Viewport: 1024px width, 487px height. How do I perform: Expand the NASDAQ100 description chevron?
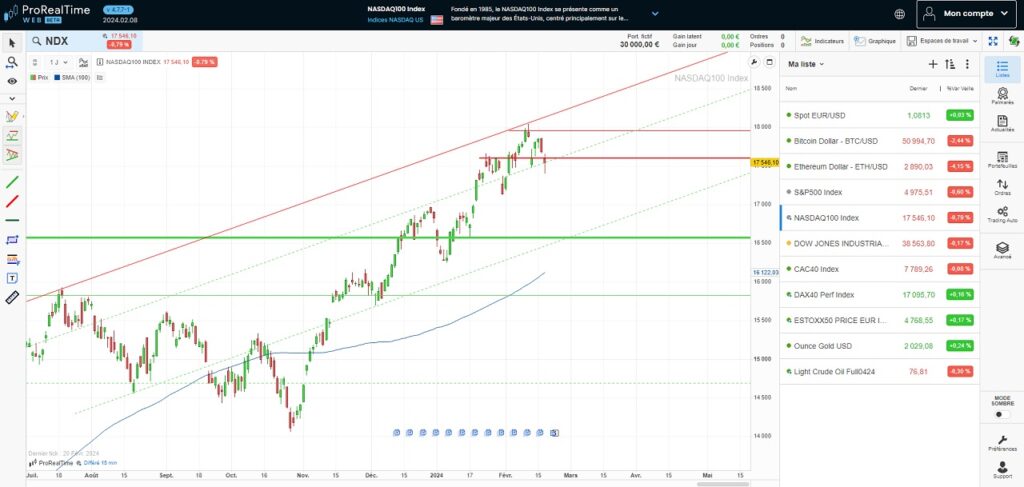655,13
